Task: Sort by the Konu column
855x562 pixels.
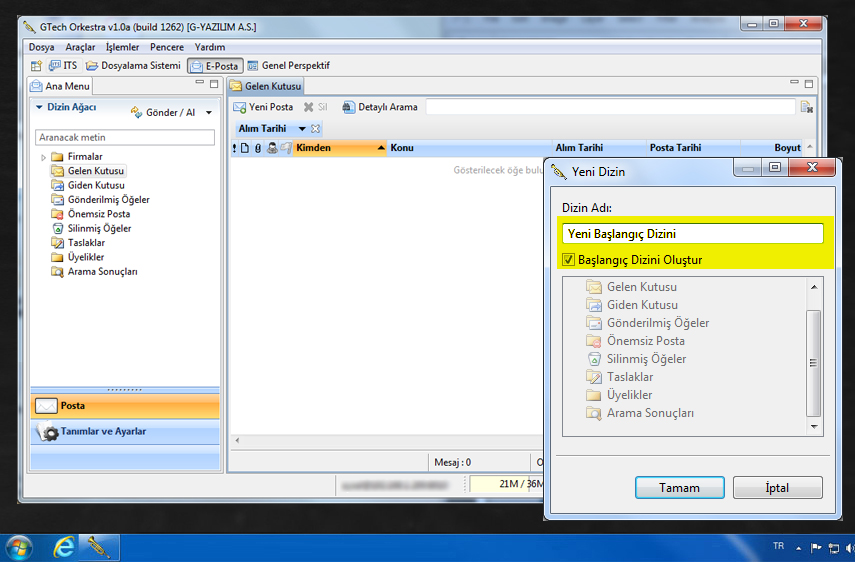Action: (x=469, y=148)
